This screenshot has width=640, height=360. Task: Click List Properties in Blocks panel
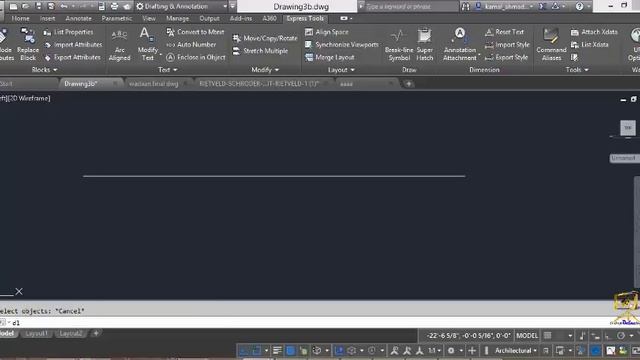(x=68, y=32)
